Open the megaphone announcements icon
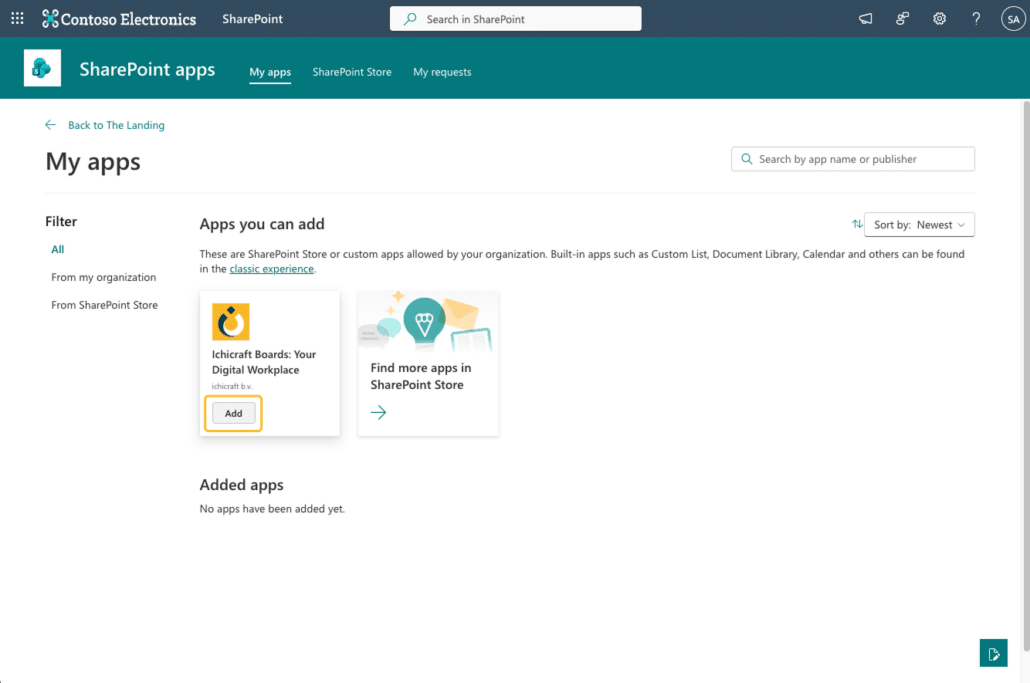Image resolution: width=1030 pixels, height=683 pixels. pyautogui.click(x=866, y=19)
